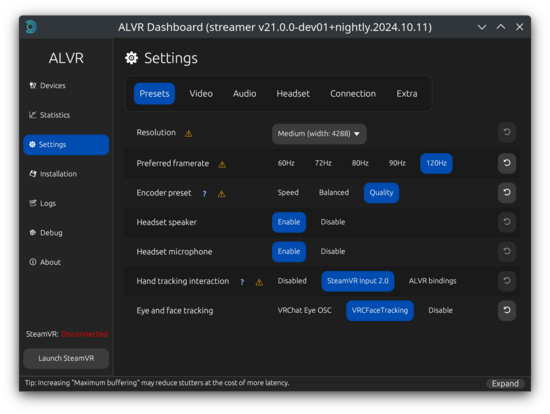Open the Statistics sidebar page
Viewport: 550px width, 414px height.
click(x=49, y=115)
